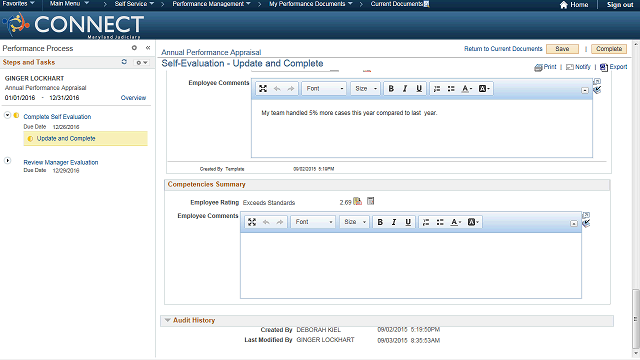
Task: Click the spell check icon beside upper comments
Action: 597,90
